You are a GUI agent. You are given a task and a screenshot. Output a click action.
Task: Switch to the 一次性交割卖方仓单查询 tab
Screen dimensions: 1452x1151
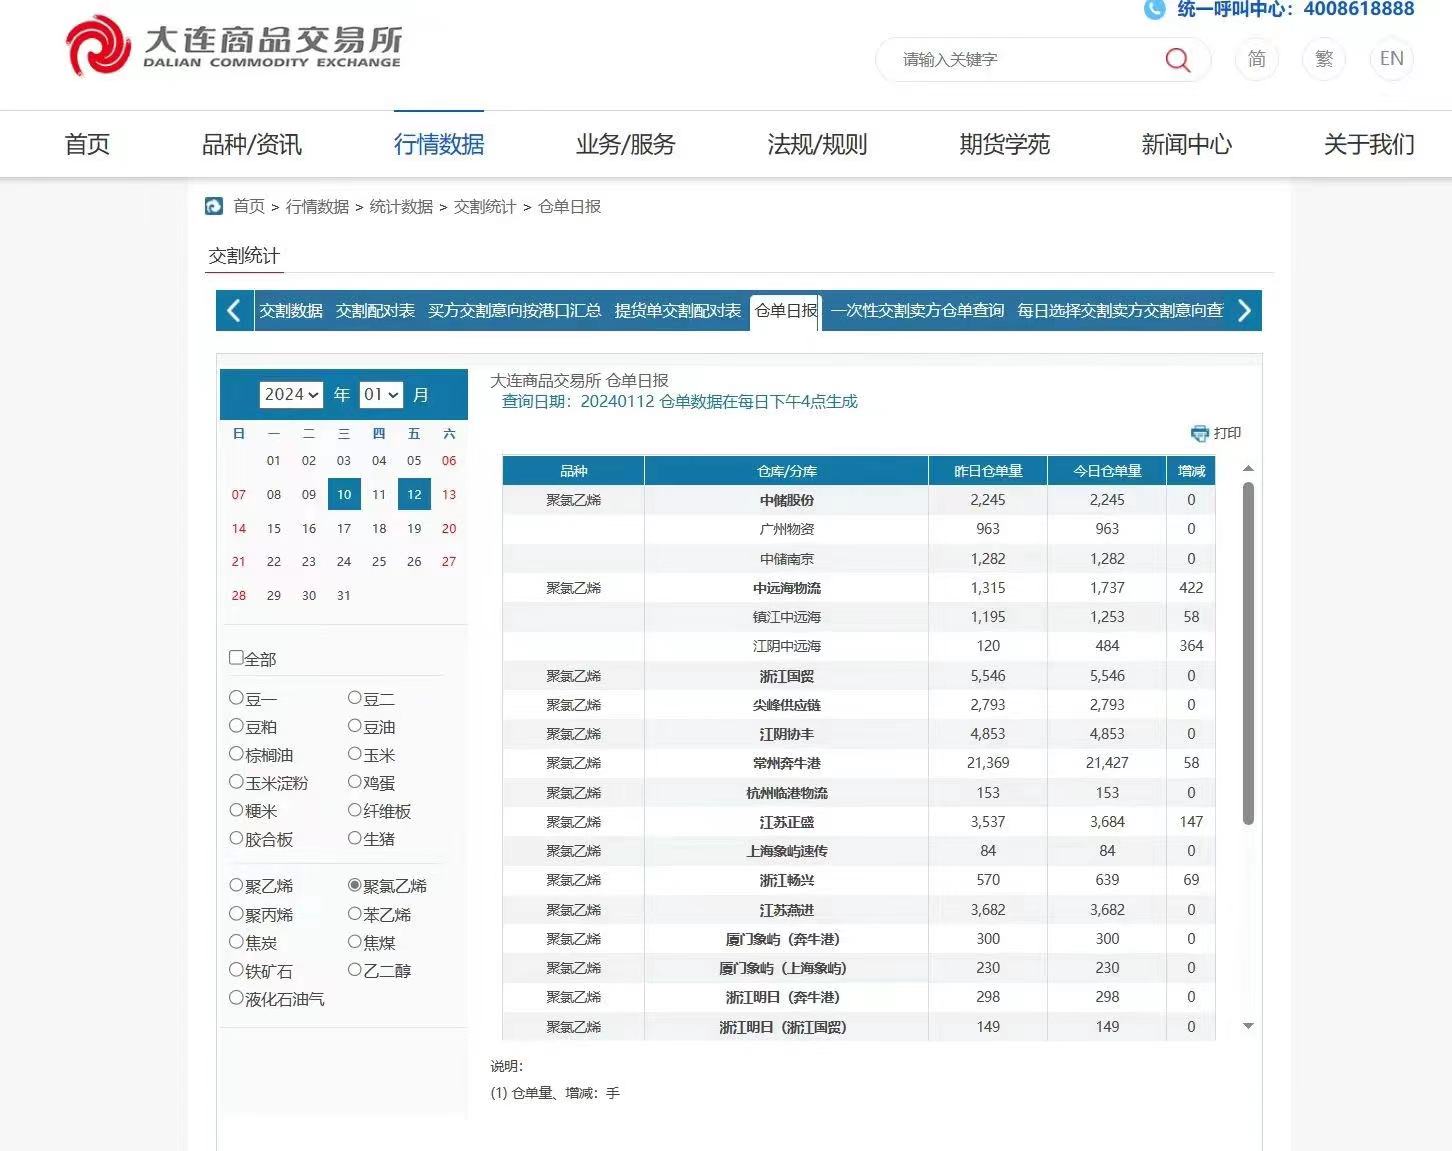[x=918, y=311]
